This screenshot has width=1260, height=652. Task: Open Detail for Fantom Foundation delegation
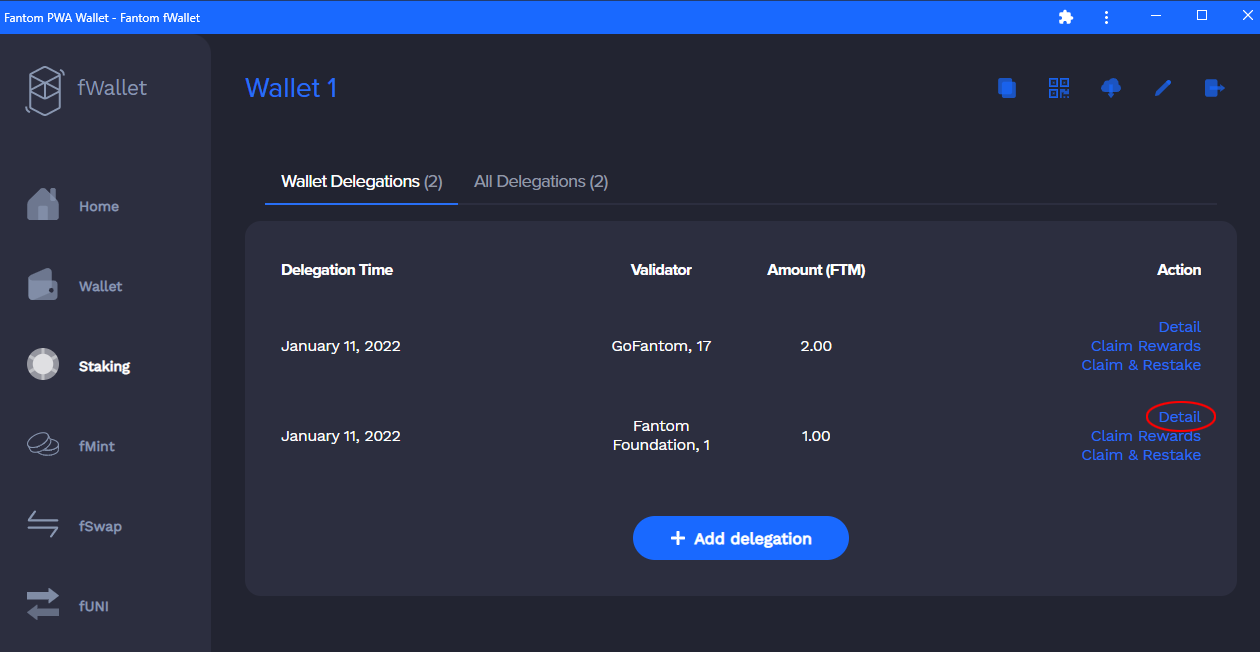[1180, 417]
